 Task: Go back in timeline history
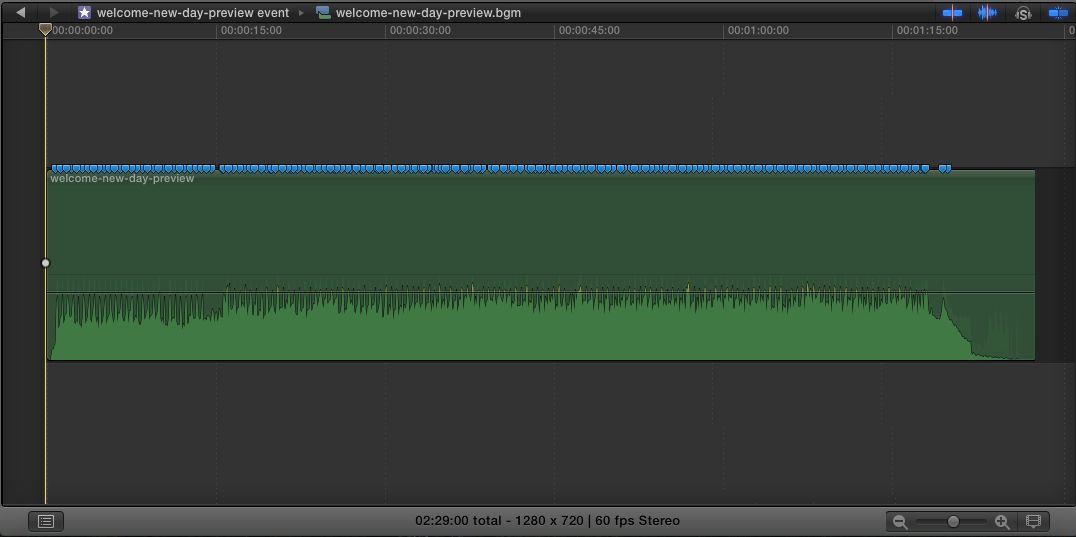click(x=21, y=12)
